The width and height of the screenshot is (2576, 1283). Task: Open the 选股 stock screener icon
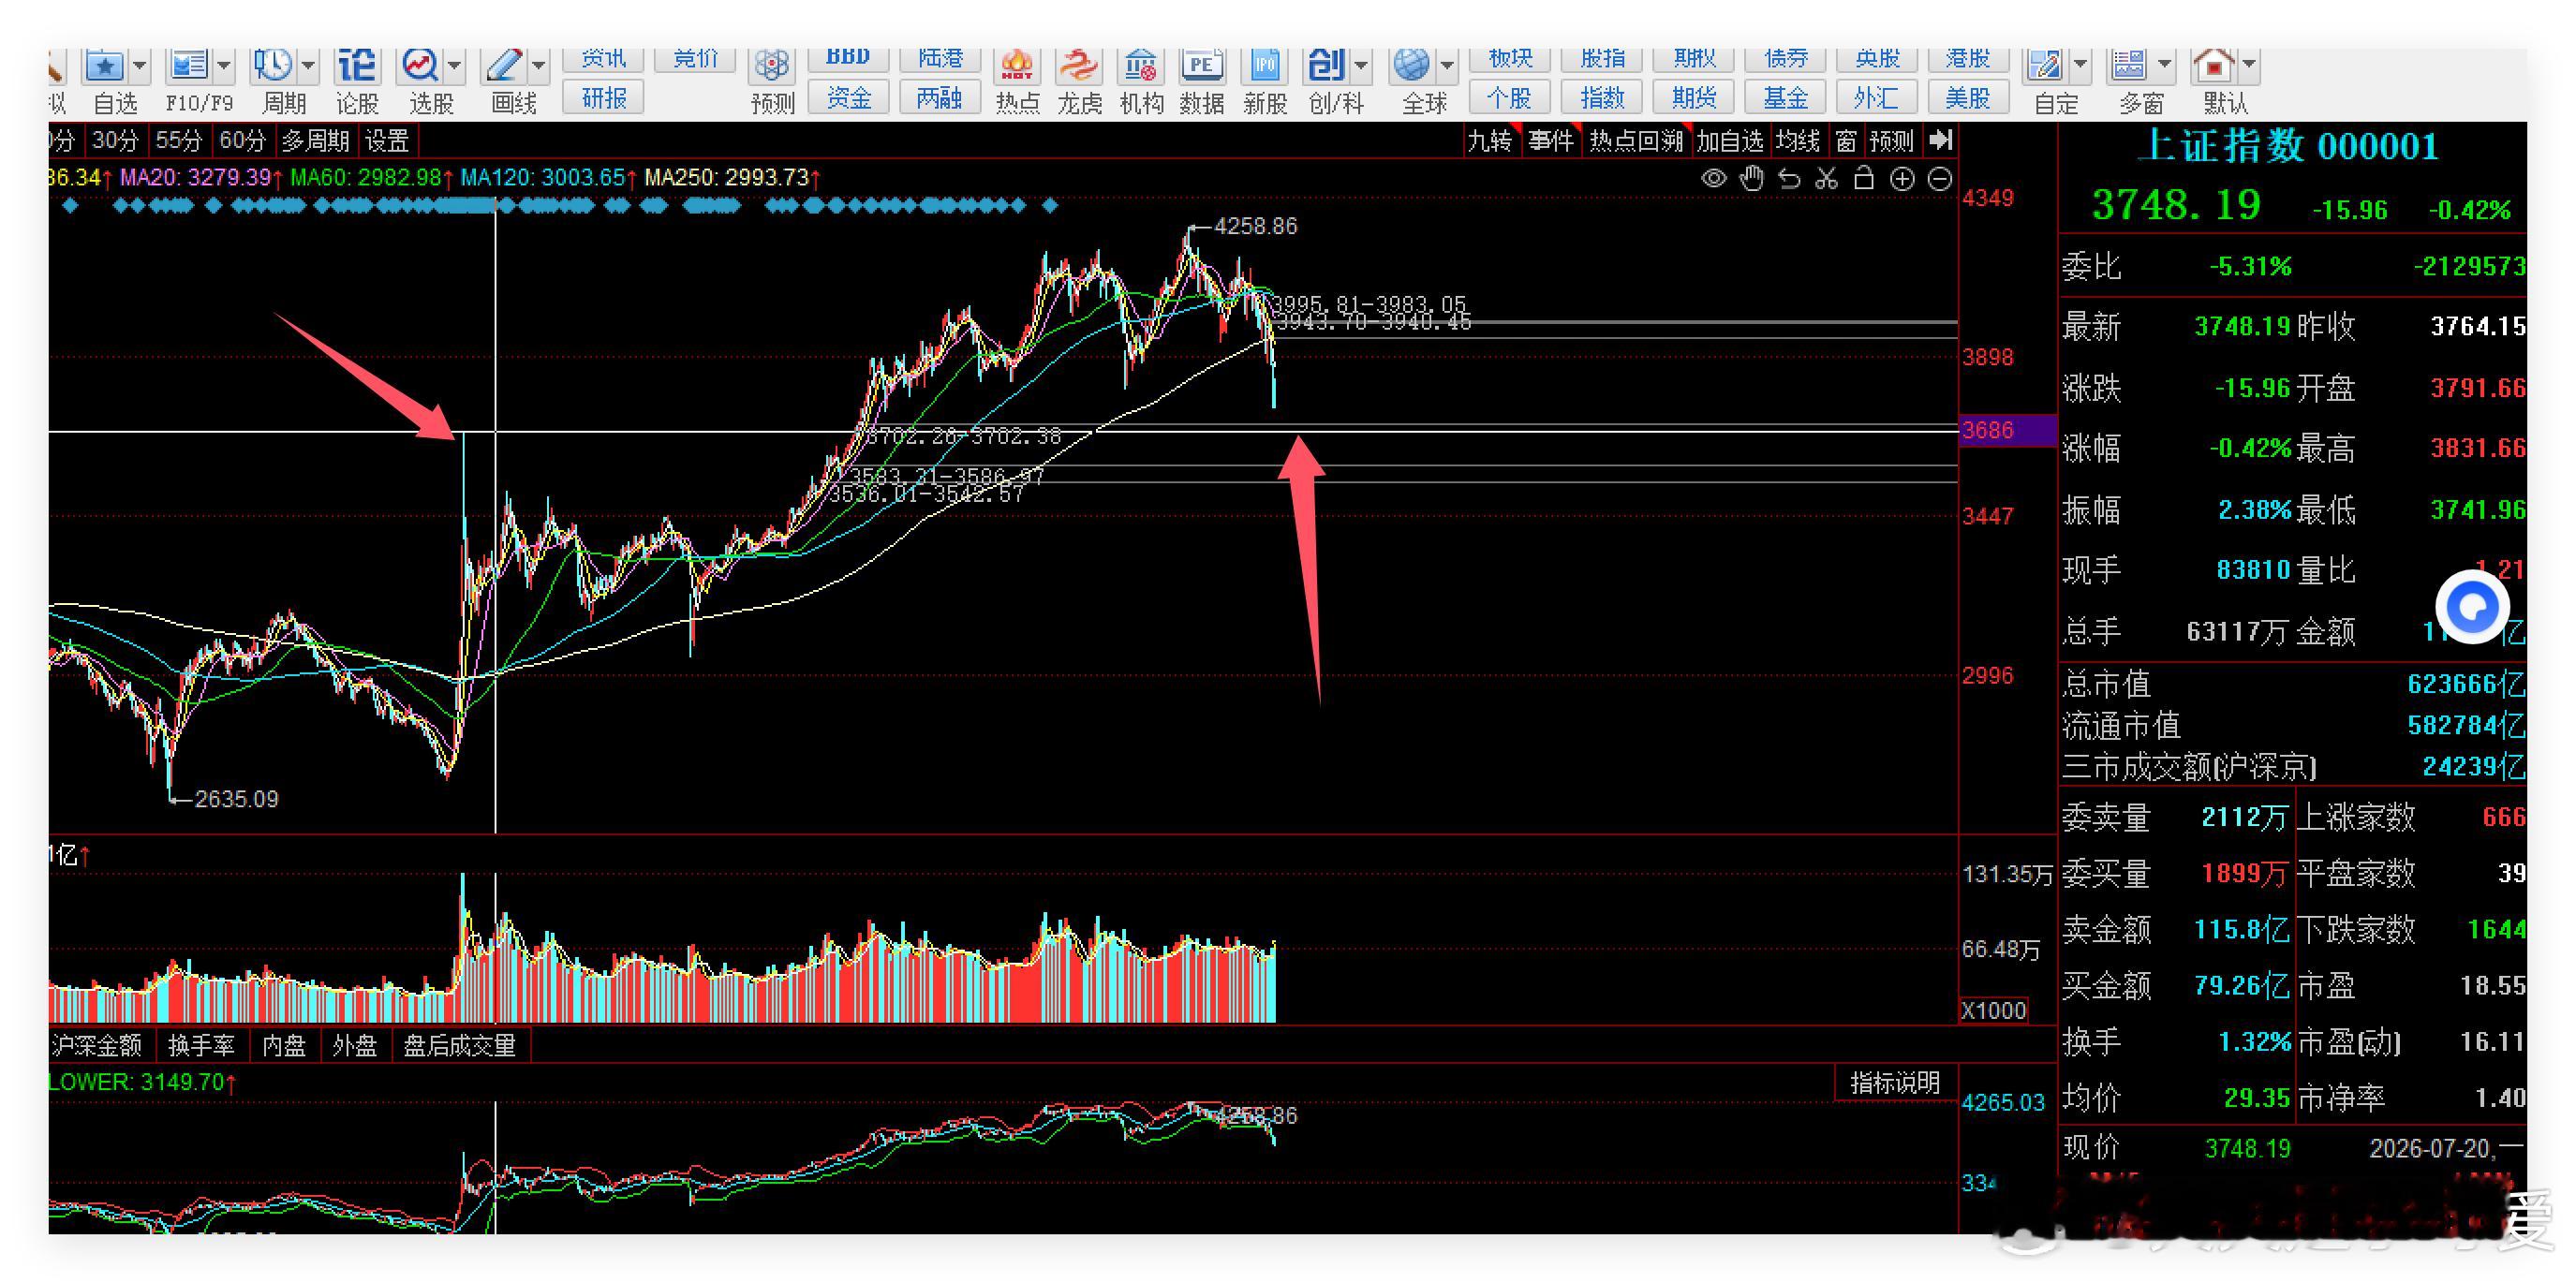pos(420,67)
